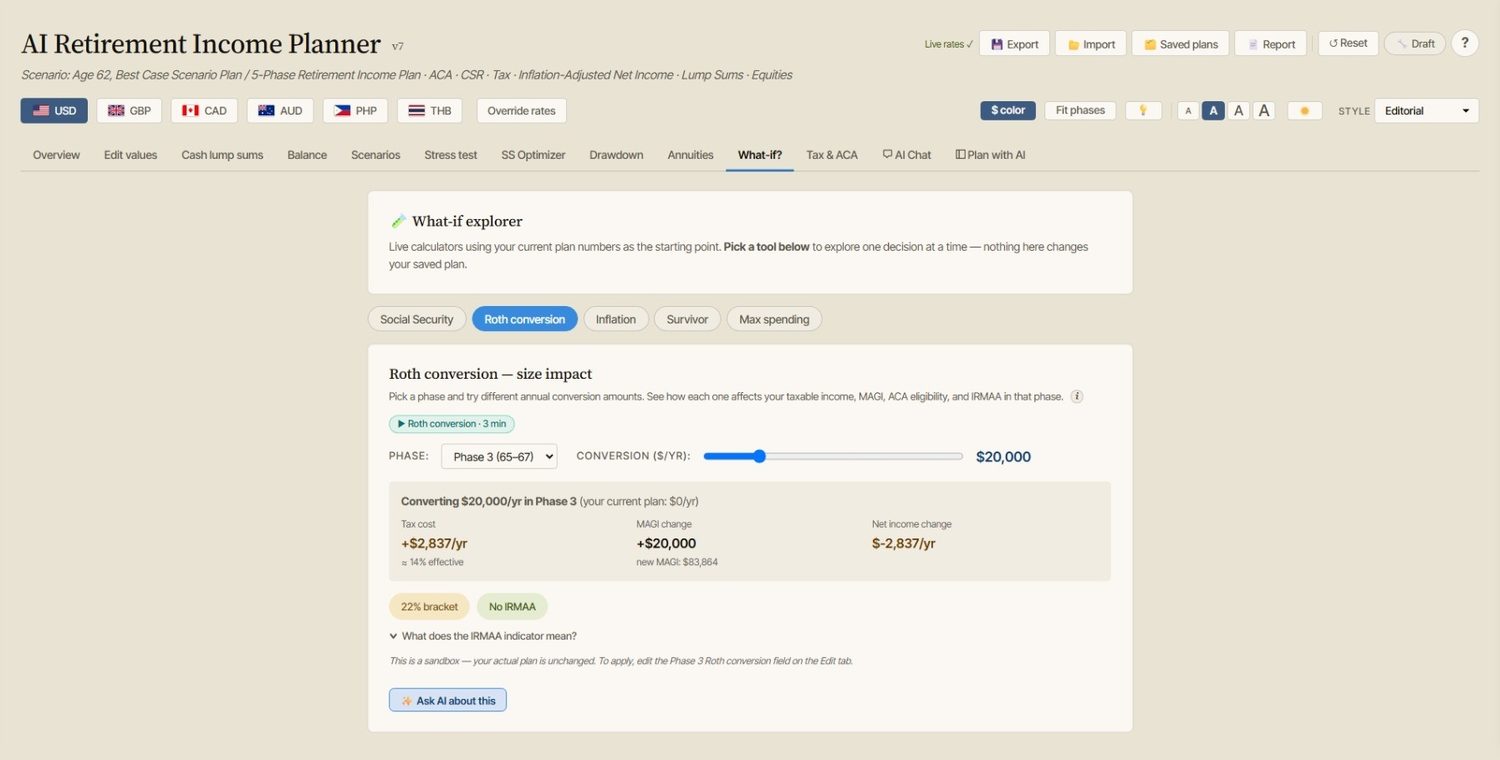The width and height of the screenshot is (1500, 760).
Task: Click Ask AI about this button
Action: point(448,700)
